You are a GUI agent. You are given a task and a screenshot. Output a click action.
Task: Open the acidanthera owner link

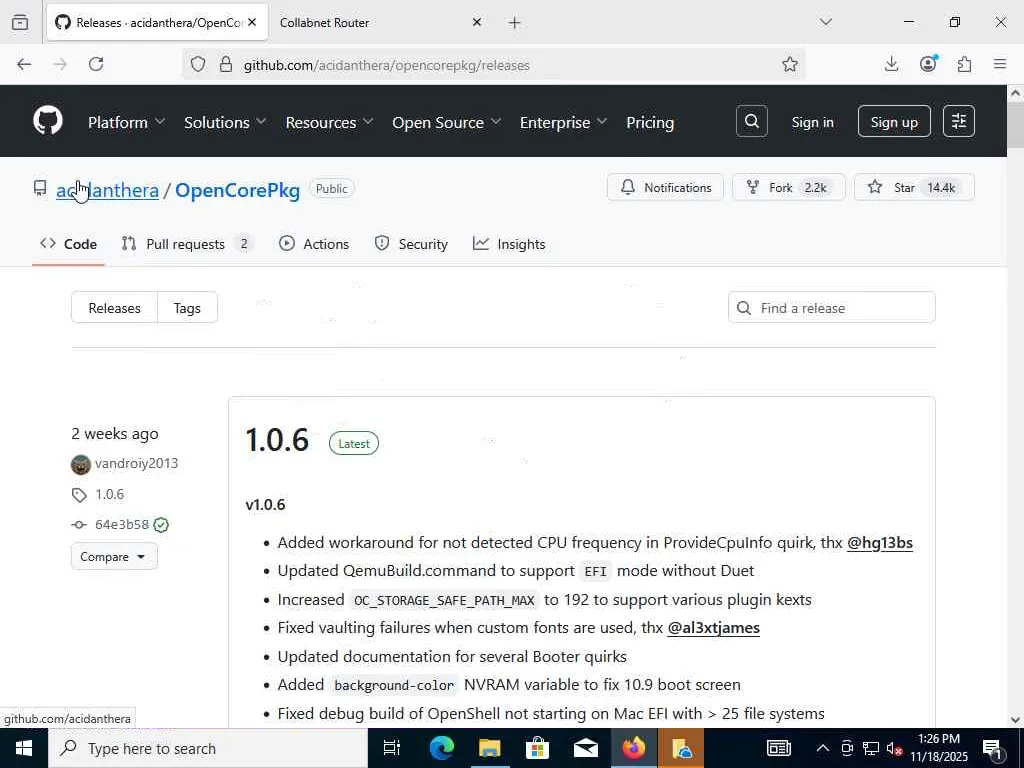108,190
